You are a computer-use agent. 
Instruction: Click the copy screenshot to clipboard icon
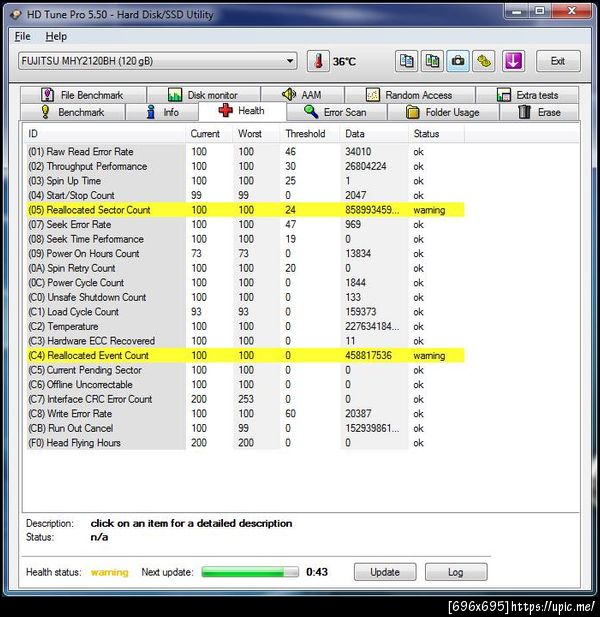click(432, 61)
